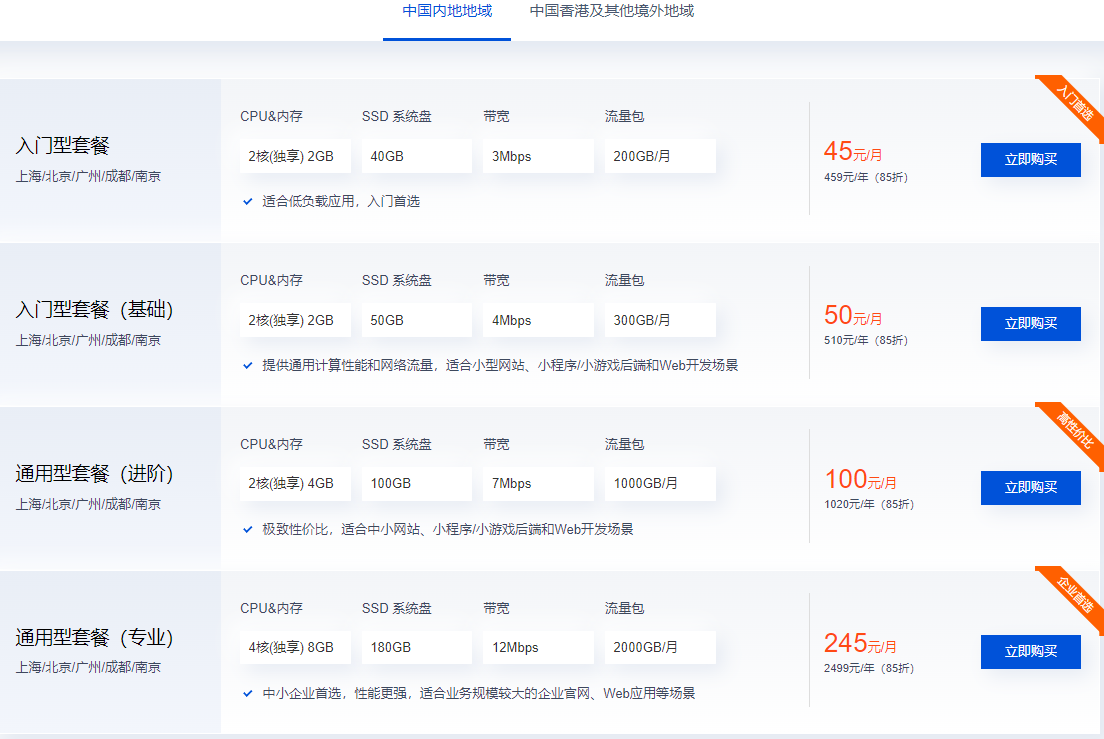The width and height of the screenshot is (1104, 739).
Task: Click the 1000GB/月 traffic value
Action: point(660,484)
